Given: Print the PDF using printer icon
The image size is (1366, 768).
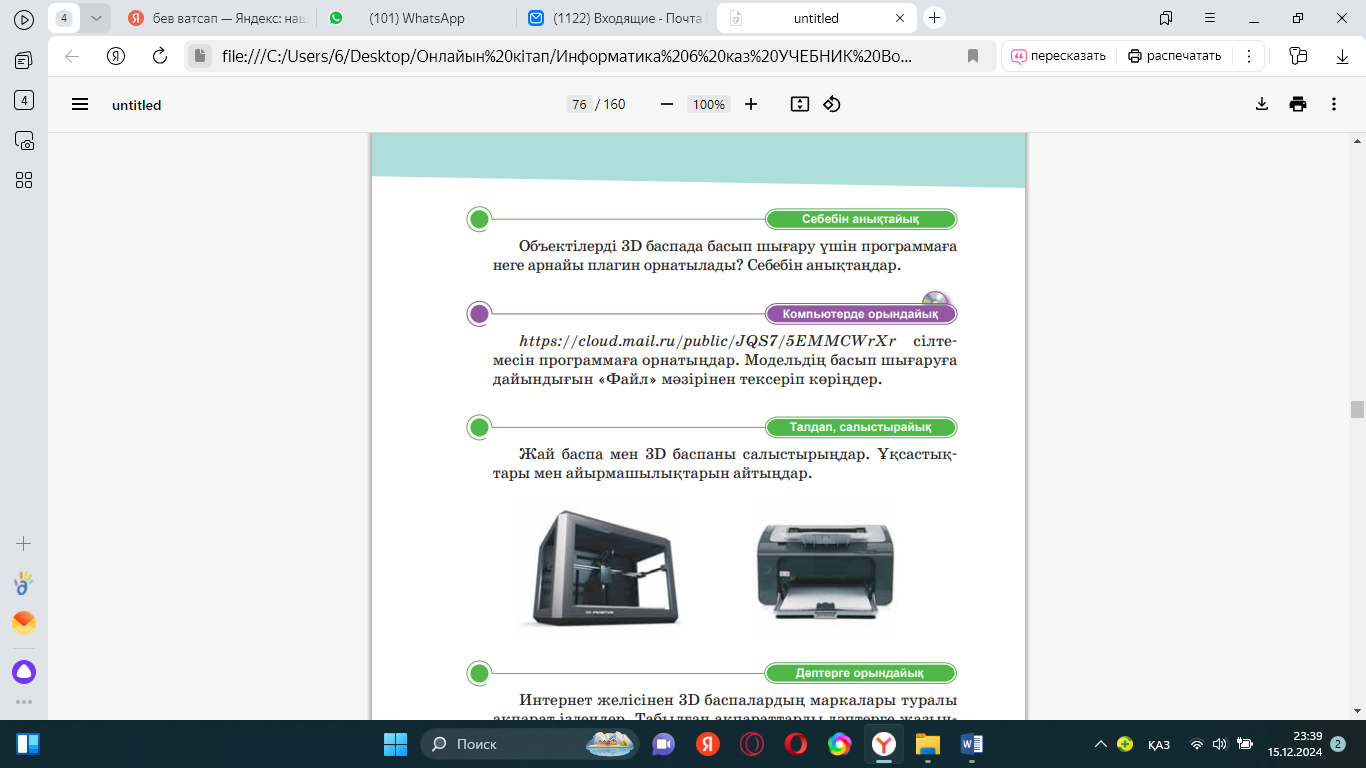Looking at the screenshot, I should coord(1298,104).
